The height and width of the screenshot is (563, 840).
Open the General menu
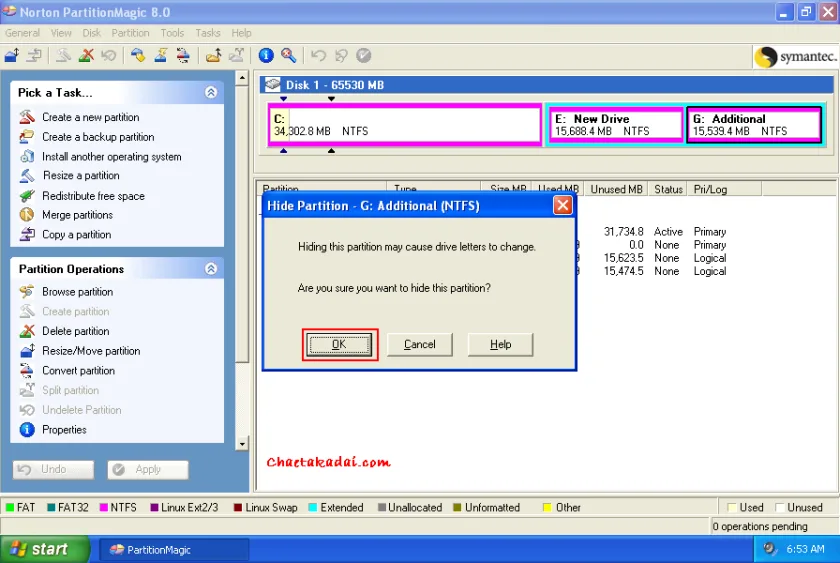[22, 33]
